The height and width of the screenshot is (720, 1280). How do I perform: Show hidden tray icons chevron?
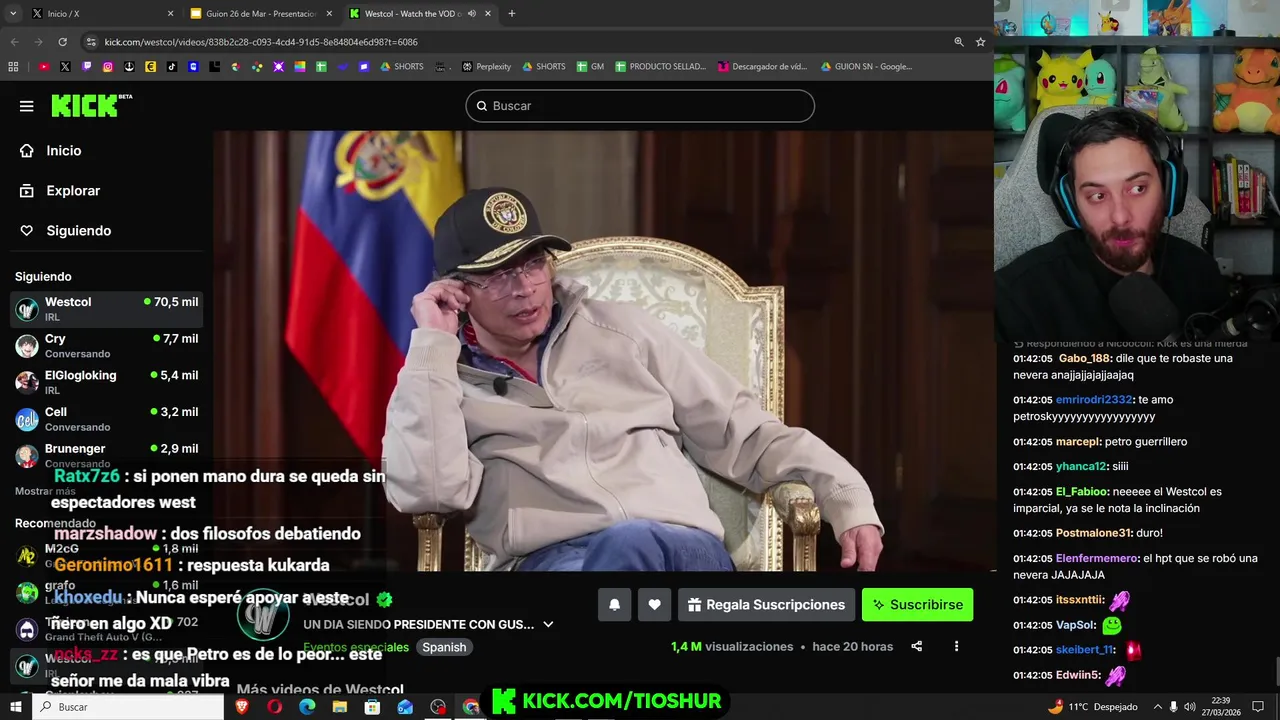[x=1157, y=707]
